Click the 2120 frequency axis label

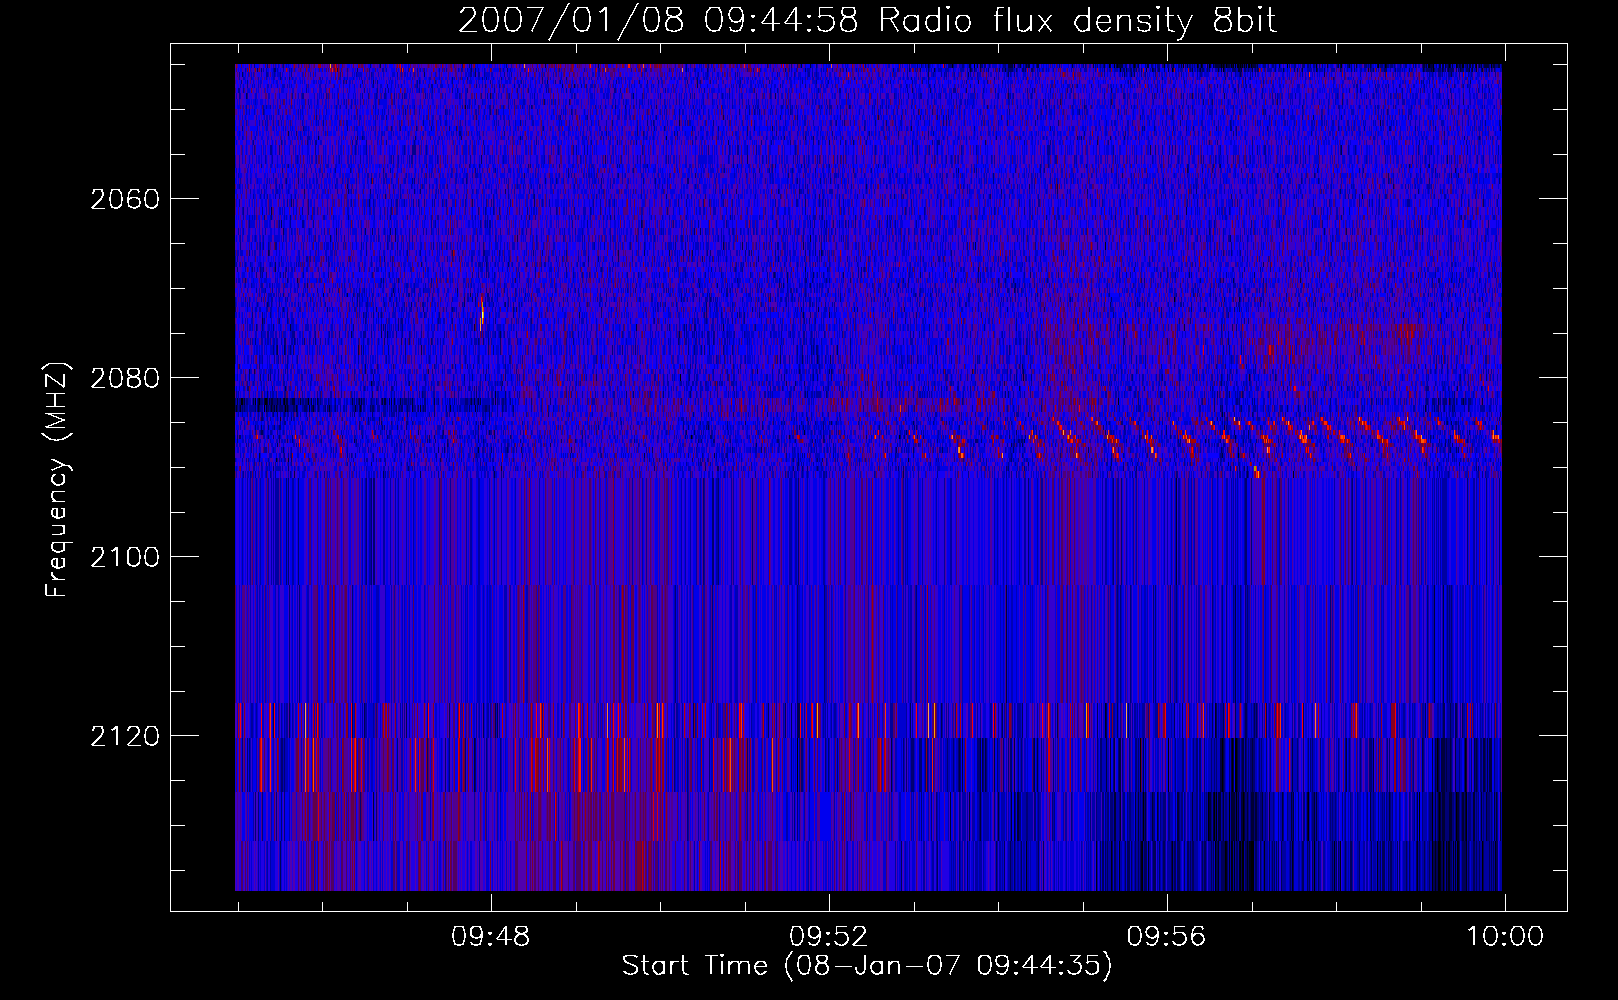coord(125,736)
